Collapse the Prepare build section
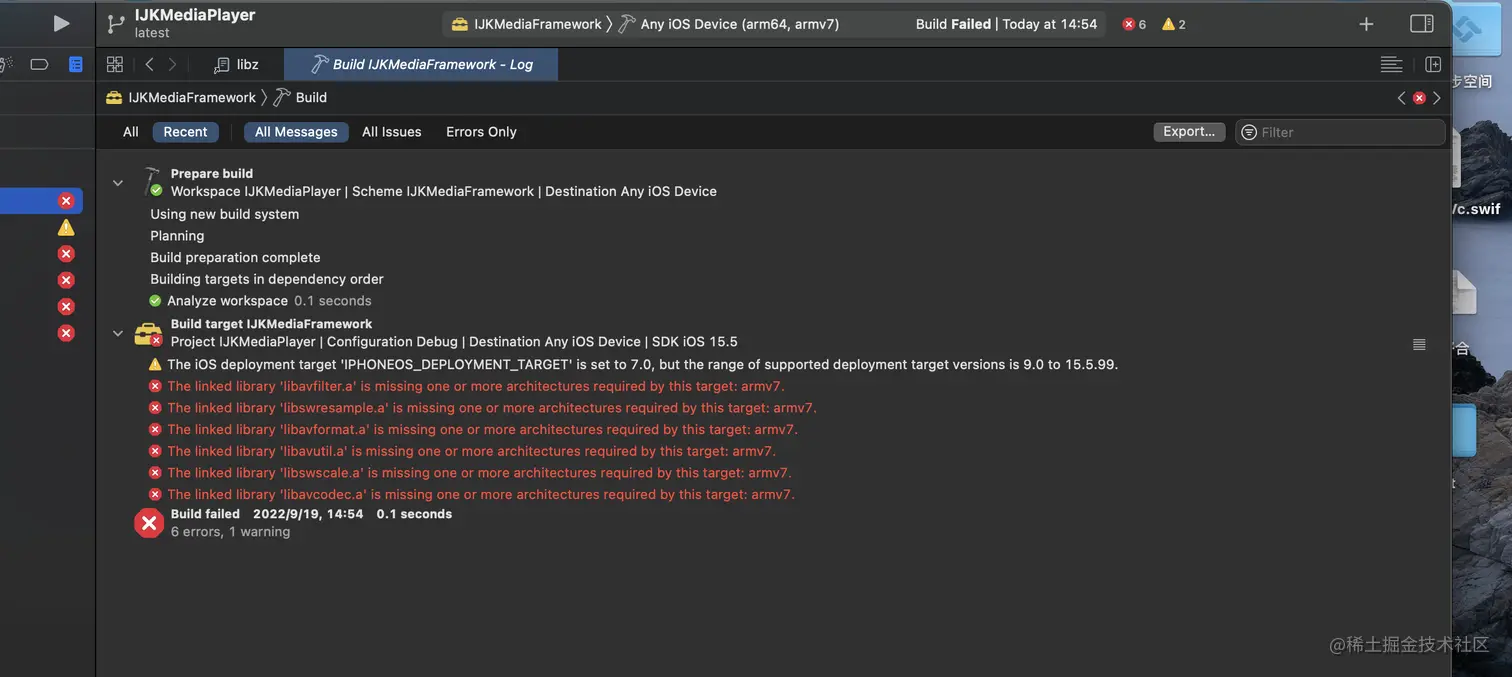1512x677 pixels. (x=118, y=183)
